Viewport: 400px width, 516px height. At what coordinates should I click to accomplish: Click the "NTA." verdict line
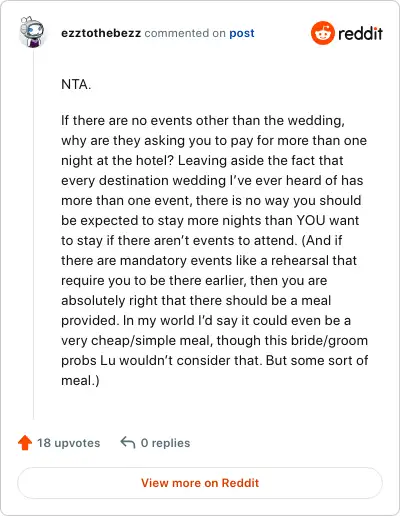76,84
